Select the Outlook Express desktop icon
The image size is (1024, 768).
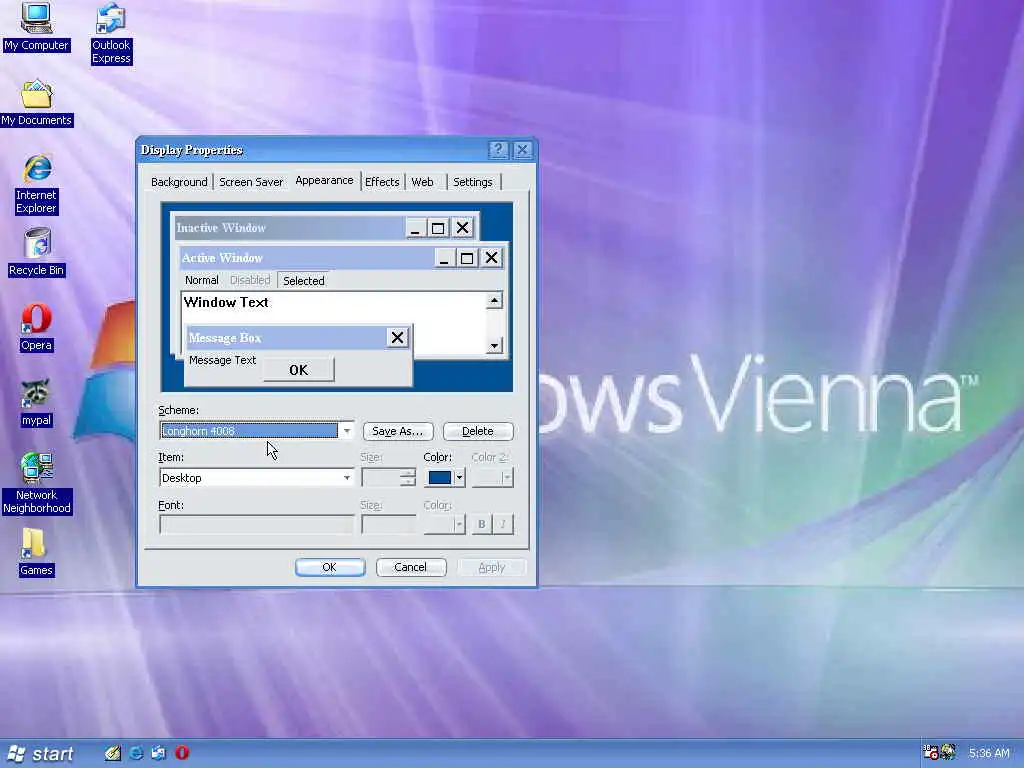pos(111,33)
